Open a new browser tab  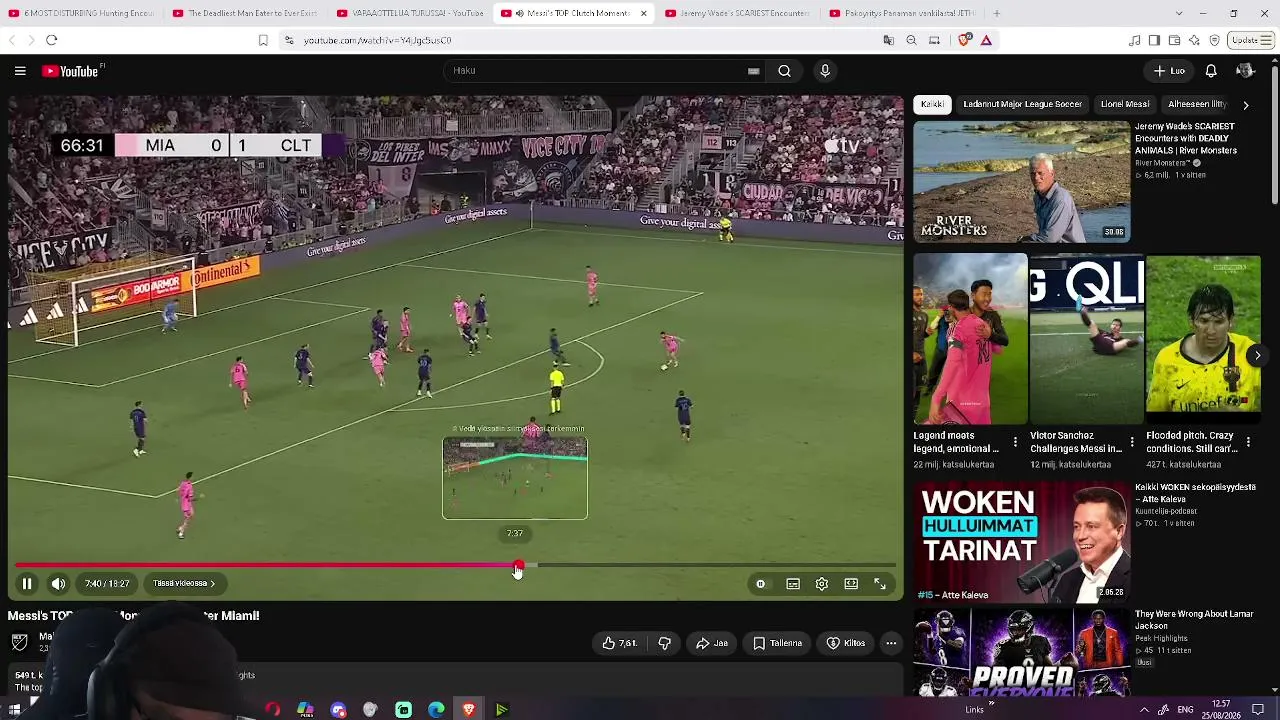point(996,14)
